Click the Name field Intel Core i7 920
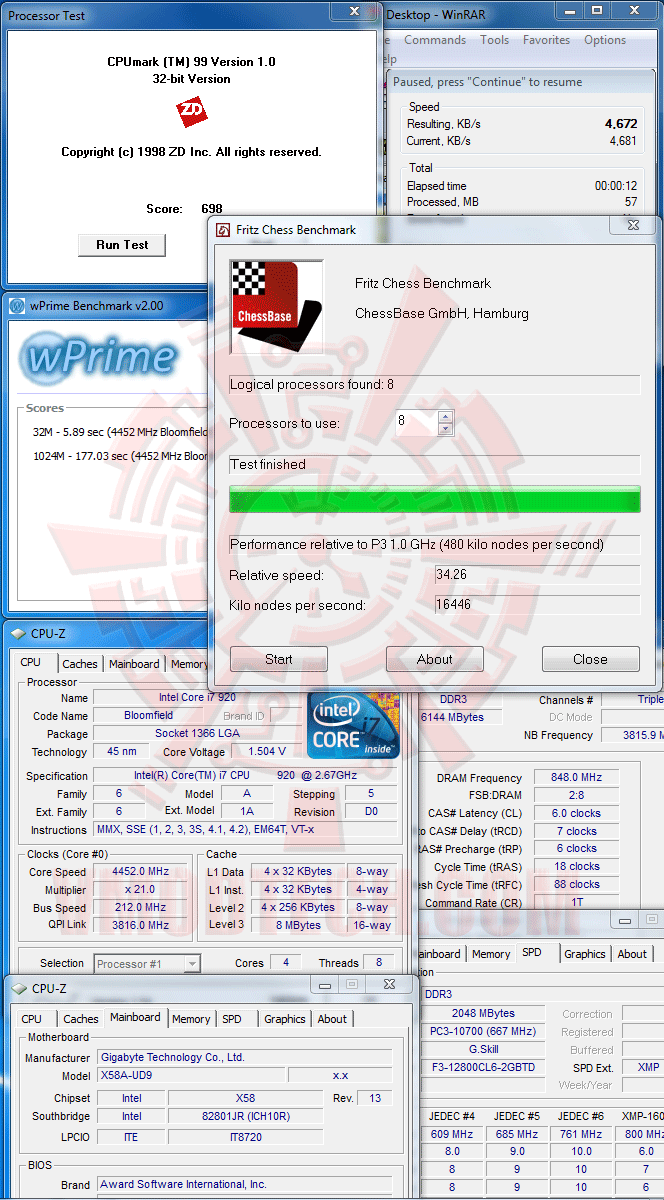The width and height of the screenshot is (664, 1200). point(197,698)
